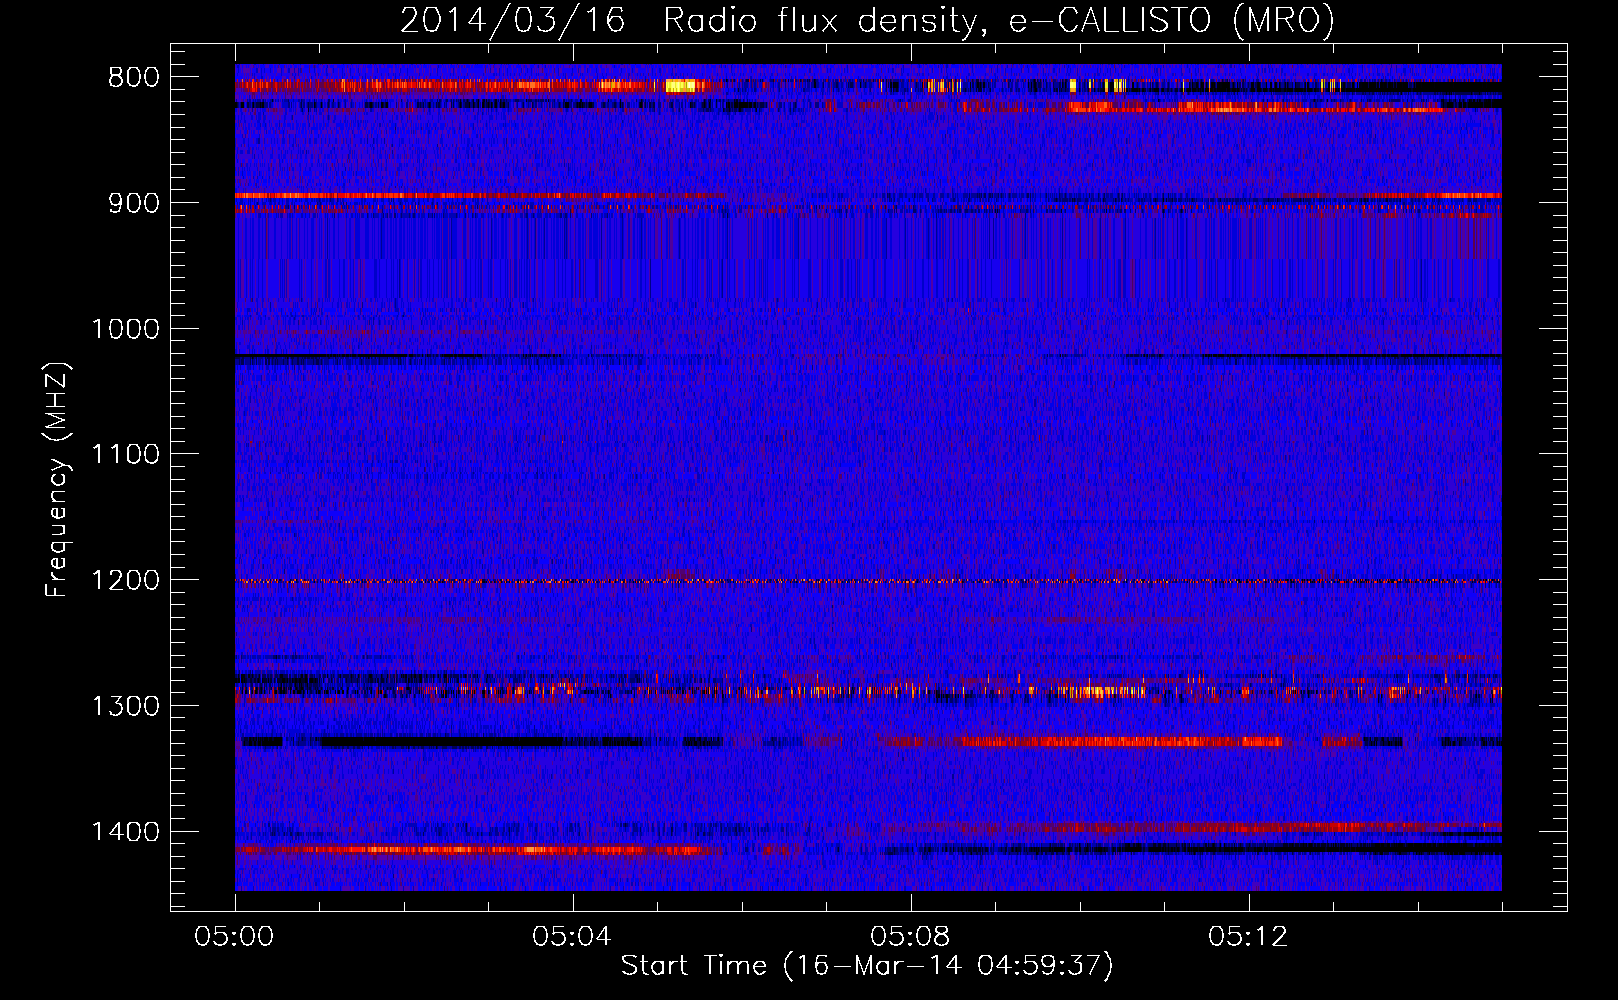Click the plot title "2014/03/16 Radio flux density, e-CALLISTO (MRO)"
The width and height of the screenshot is (1618, 1000).
point(867,20)
